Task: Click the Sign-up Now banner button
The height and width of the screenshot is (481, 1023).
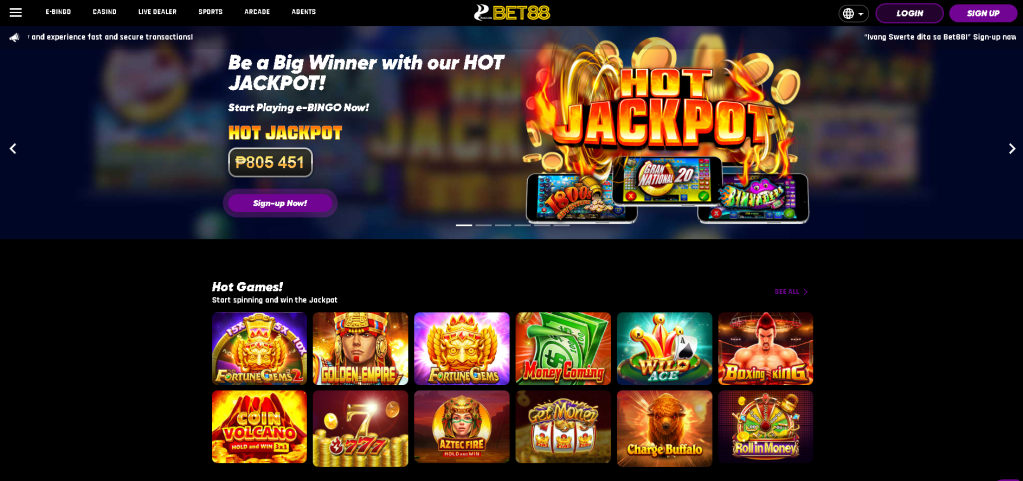Action: [x=280, y=204]
